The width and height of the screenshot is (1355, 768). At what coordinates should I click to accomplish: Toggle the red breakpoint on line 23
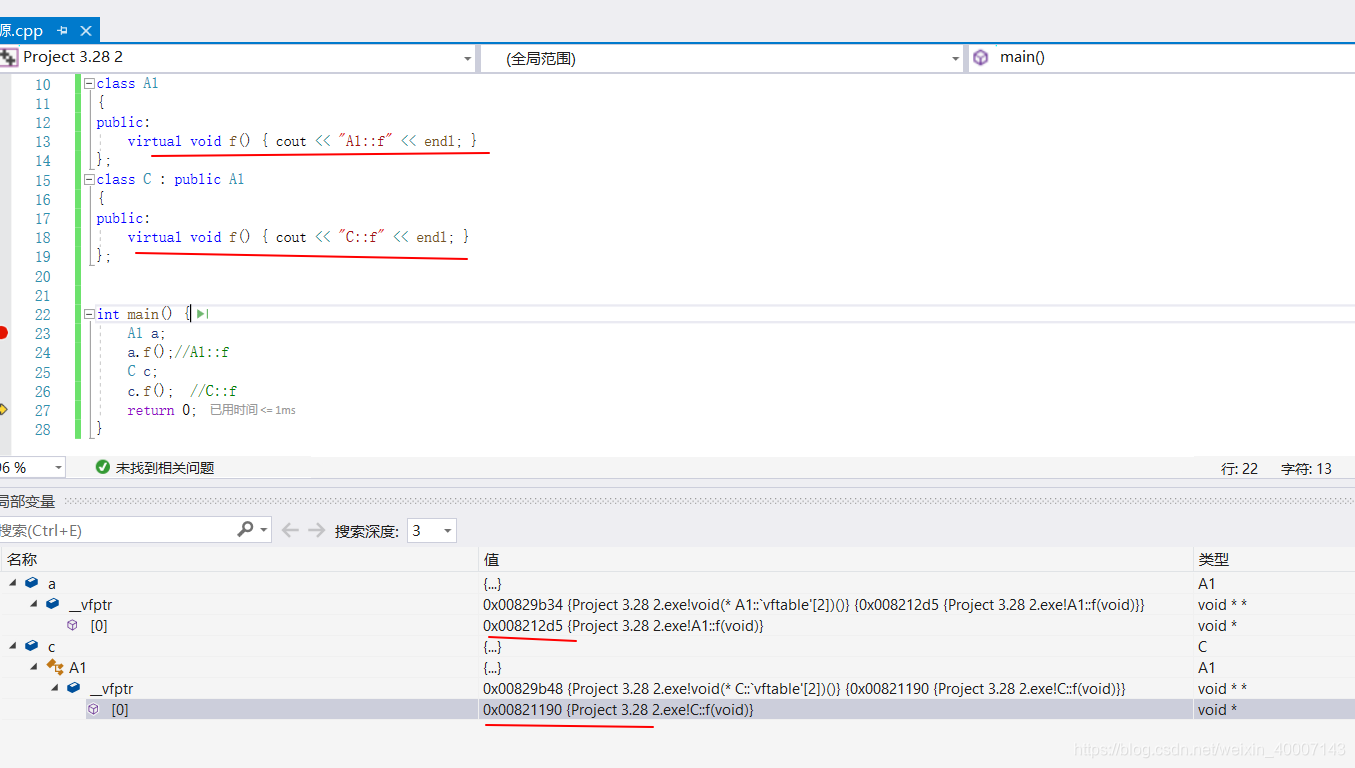[3, 333]
